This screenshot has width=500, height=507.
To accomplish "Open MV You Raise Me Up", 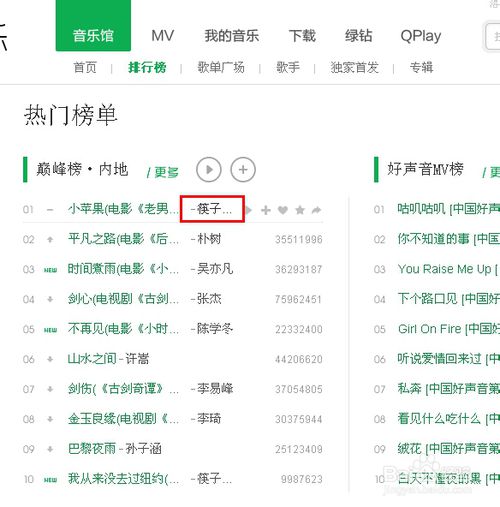I will 448,269.
